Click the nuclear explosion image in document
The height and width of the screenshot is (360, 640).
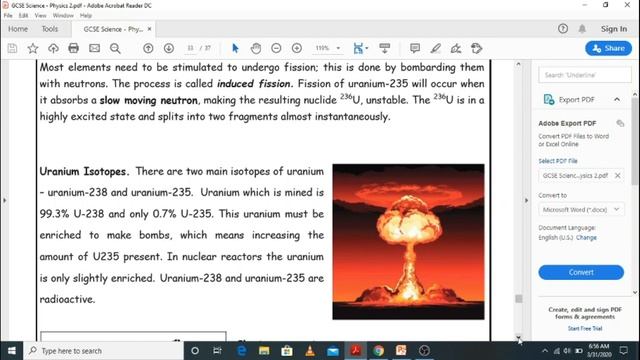[408, 242]
